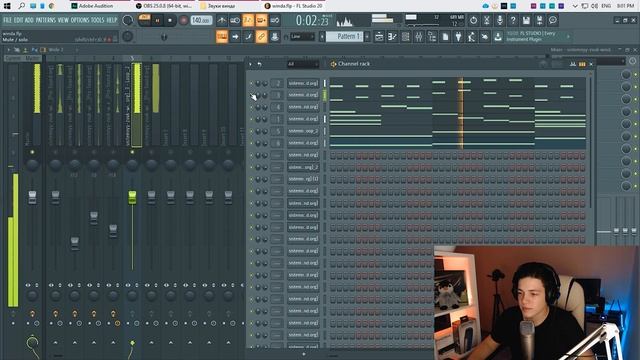Click the one-click audio recording microphone icon

point(500,20)
